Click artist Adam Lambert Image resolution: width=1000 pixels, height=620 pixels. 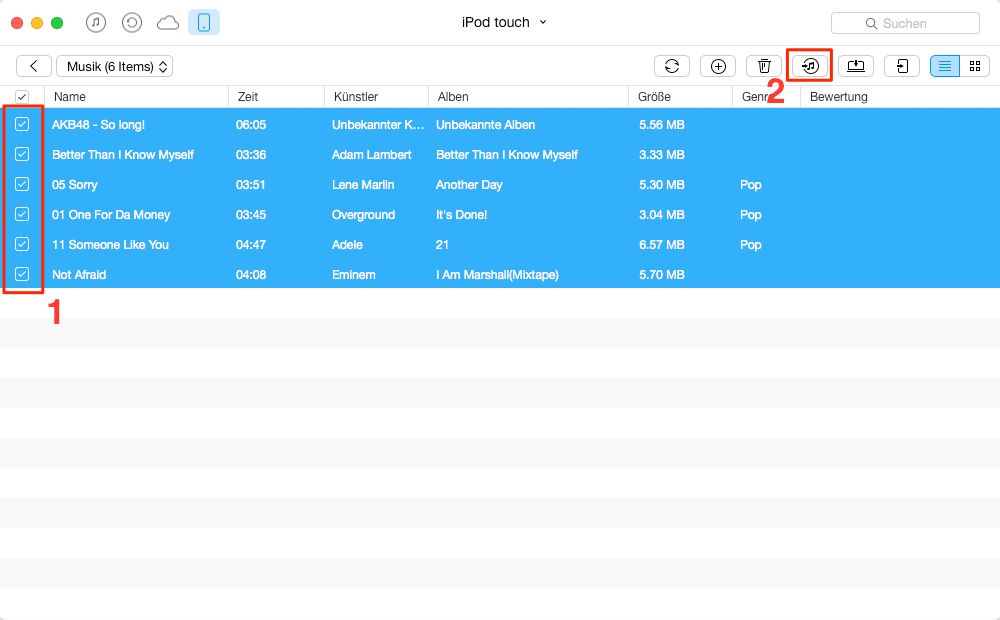tap(372, 155)
